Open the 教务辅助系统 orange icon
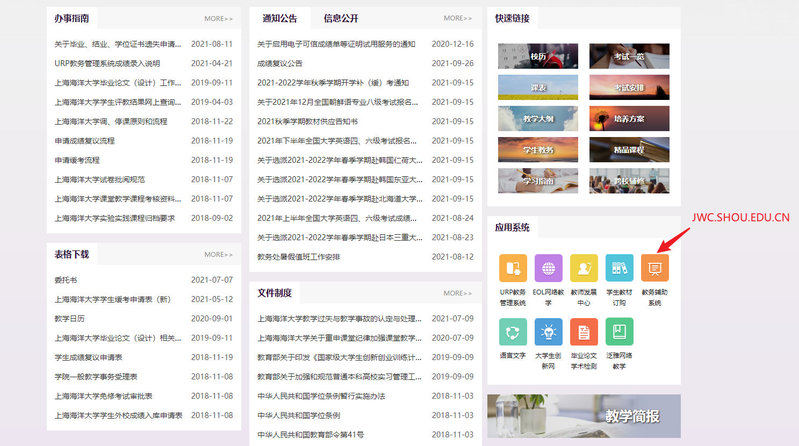799x446 pixels. coord(654,269)
